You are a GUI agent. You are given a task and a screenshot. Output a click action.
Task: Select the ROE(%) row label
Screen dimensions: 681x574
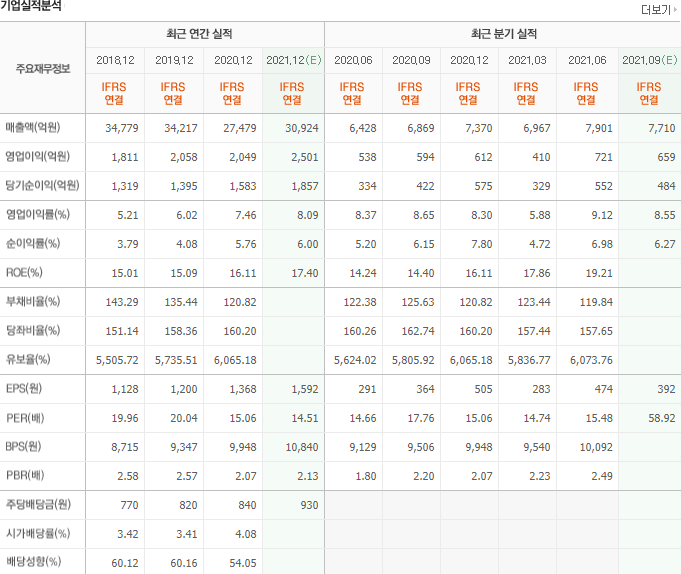point(24,273)
